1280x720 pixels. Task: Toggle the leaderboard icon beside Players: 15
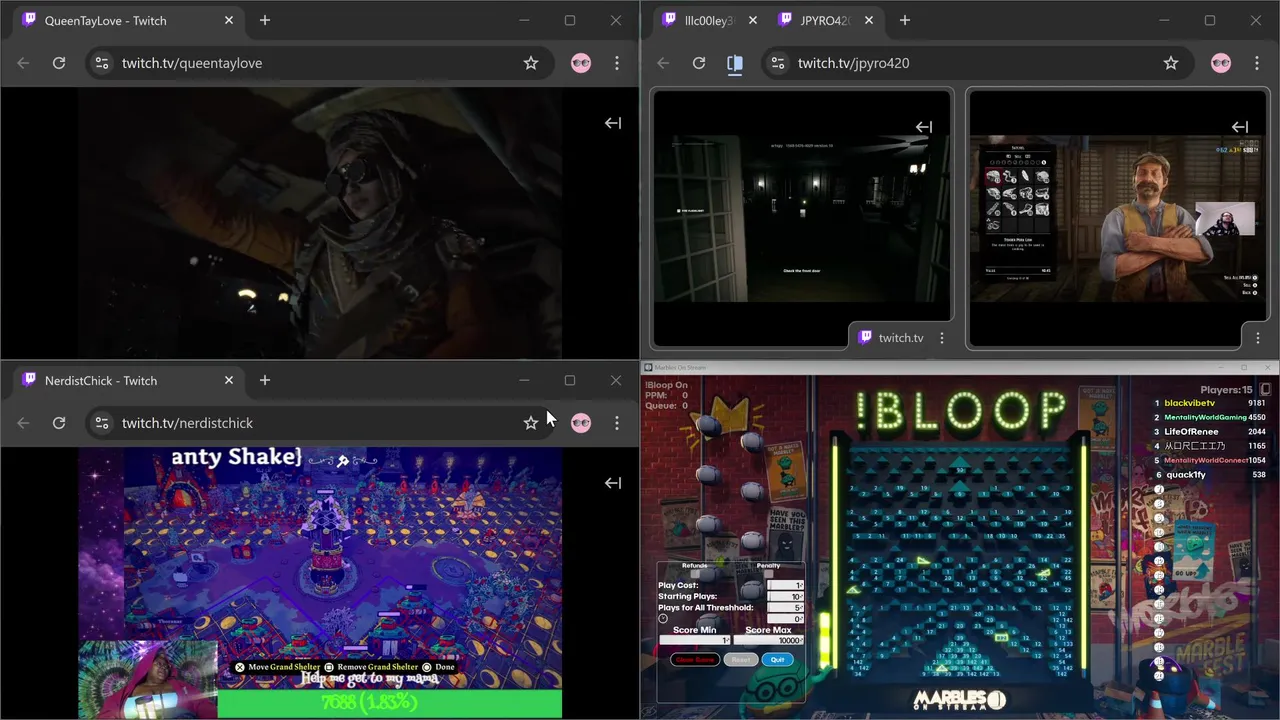(1265, 389)
